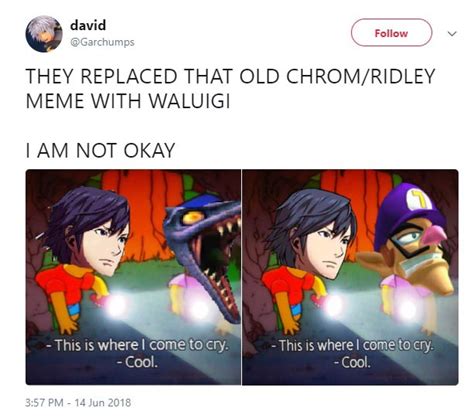The height and width of the screenshot is (418, 474).
Task: Click the 3:57 PM timestamp link
Action: tap(44, 403)
